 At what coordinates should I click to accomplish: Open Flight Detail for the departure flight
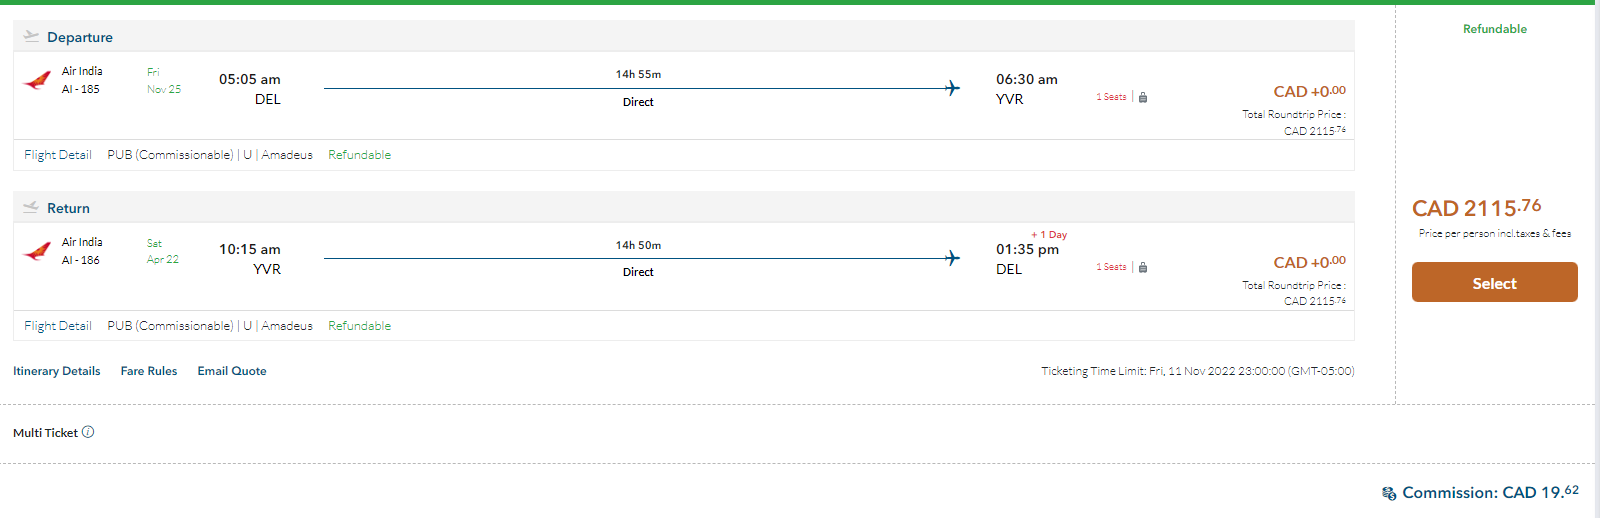58,155
